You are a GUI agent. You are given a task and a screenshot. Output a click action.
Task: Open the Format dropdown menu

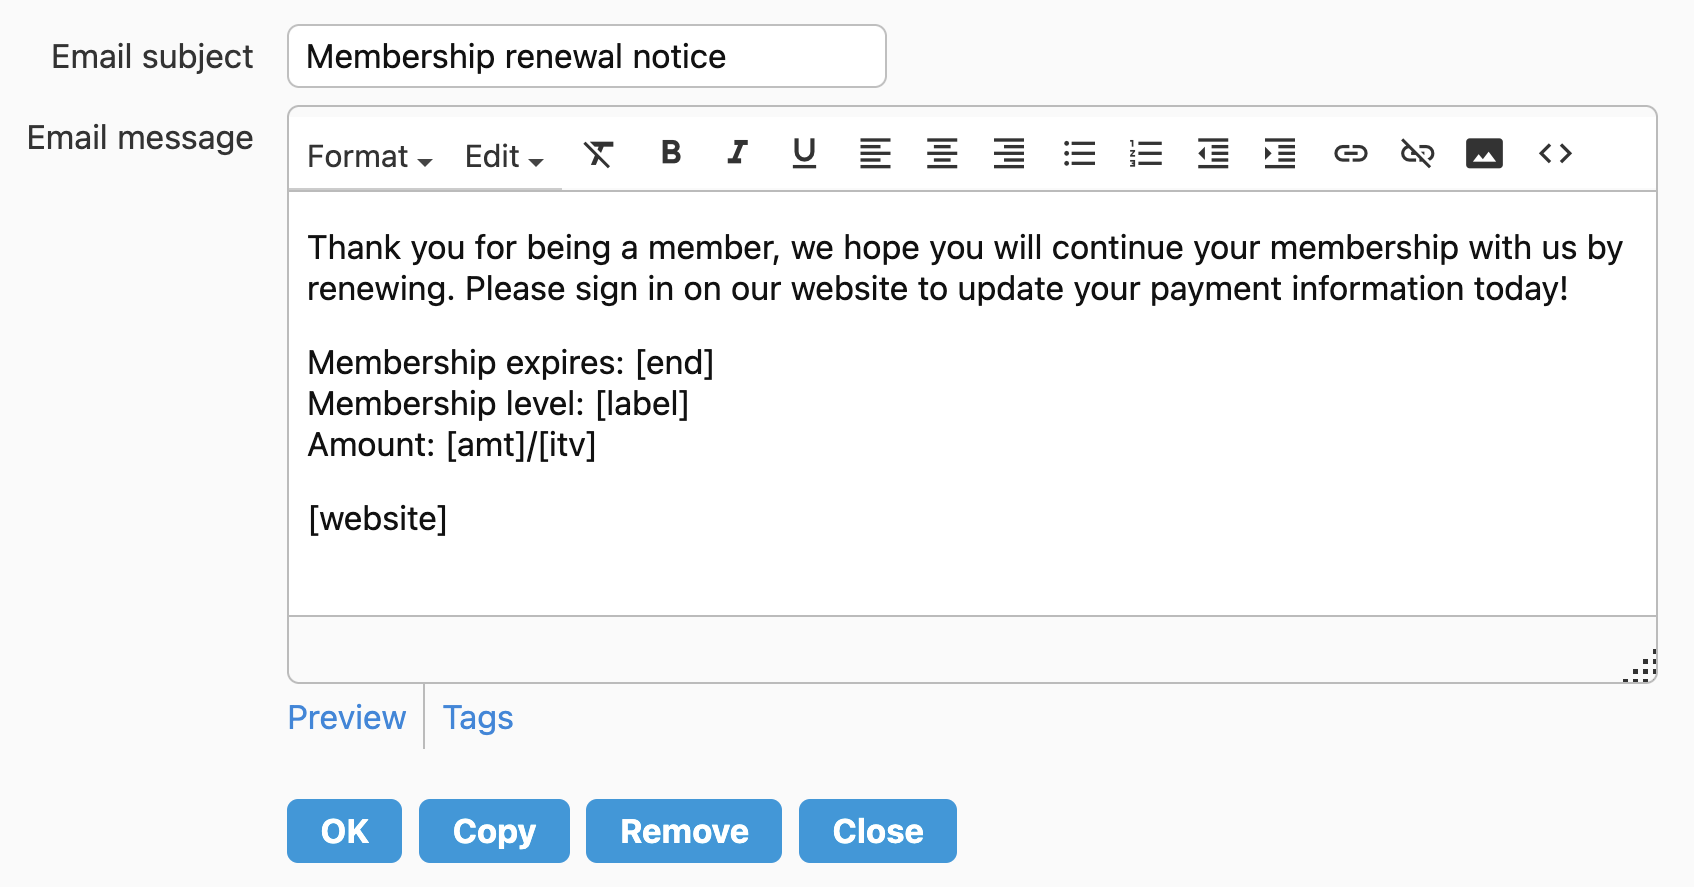369,157
